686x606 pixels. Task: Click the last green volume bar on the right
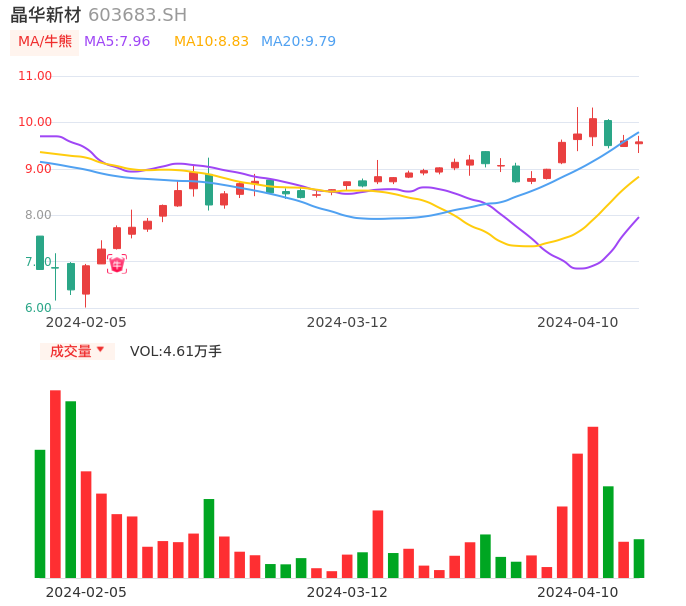click(x=639, y=558)
